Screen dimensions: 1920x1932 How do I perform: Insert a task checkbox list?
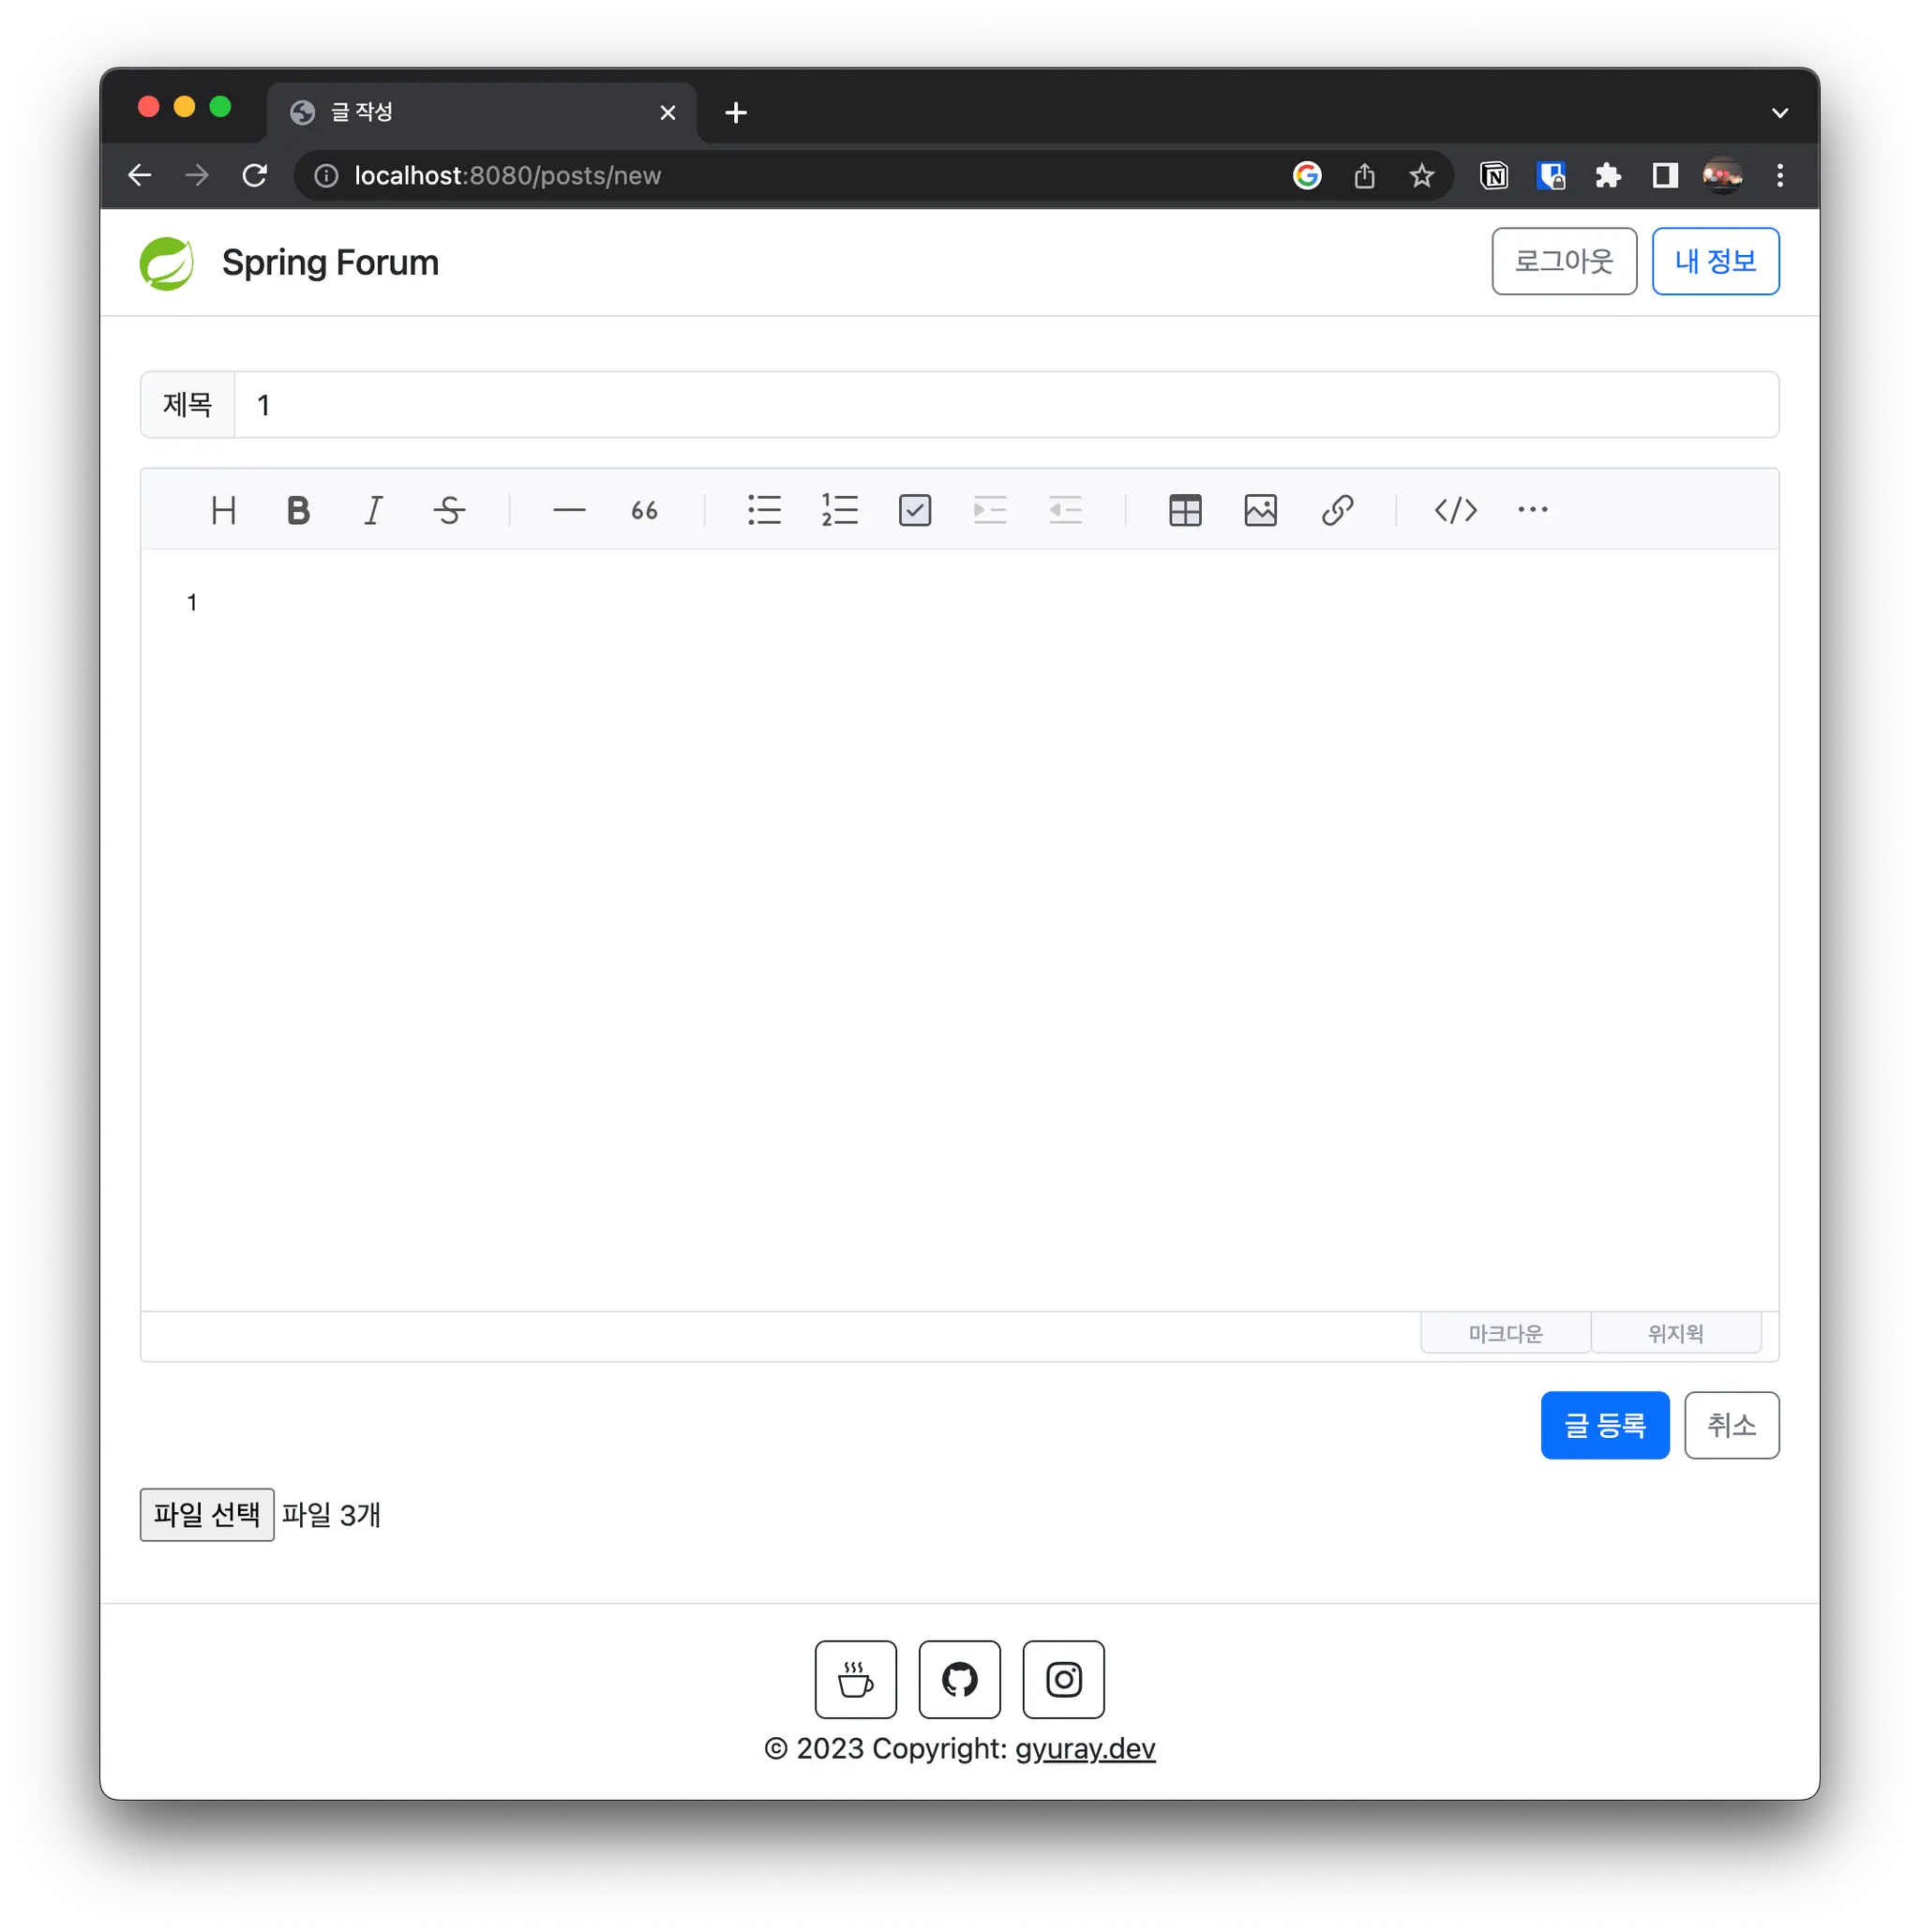(x=915, y=511)
